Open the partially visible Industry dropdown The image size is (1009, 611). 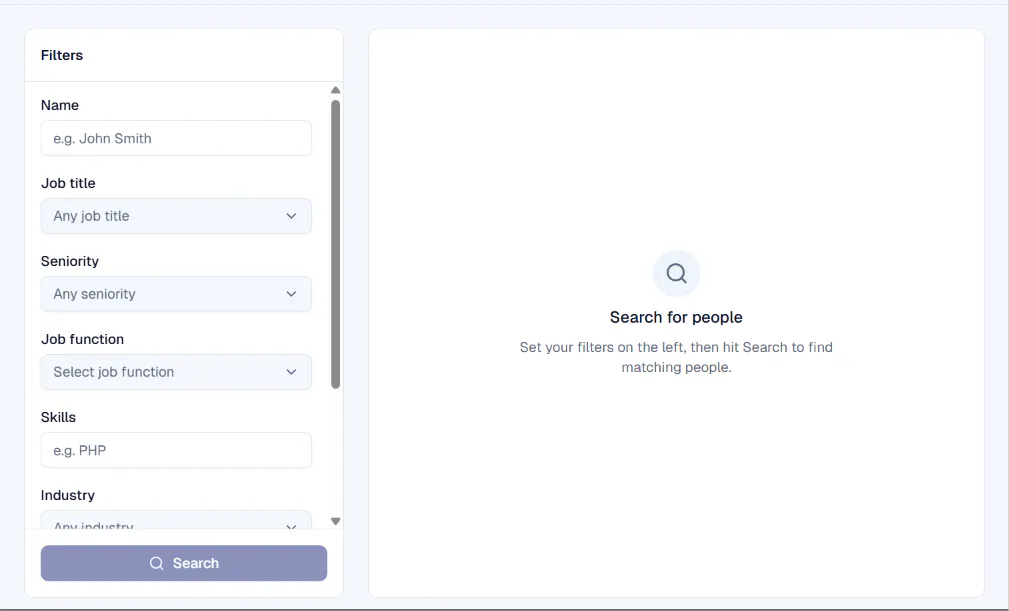pos(176,520)
